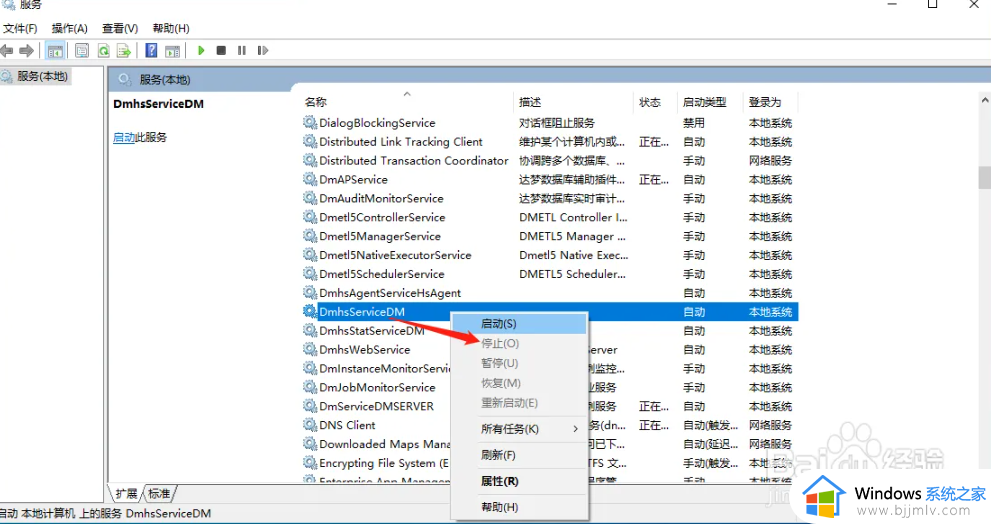Open the 帮助(H) menu in the menu bar
This screenshot has height=524, width=991.
171,28
